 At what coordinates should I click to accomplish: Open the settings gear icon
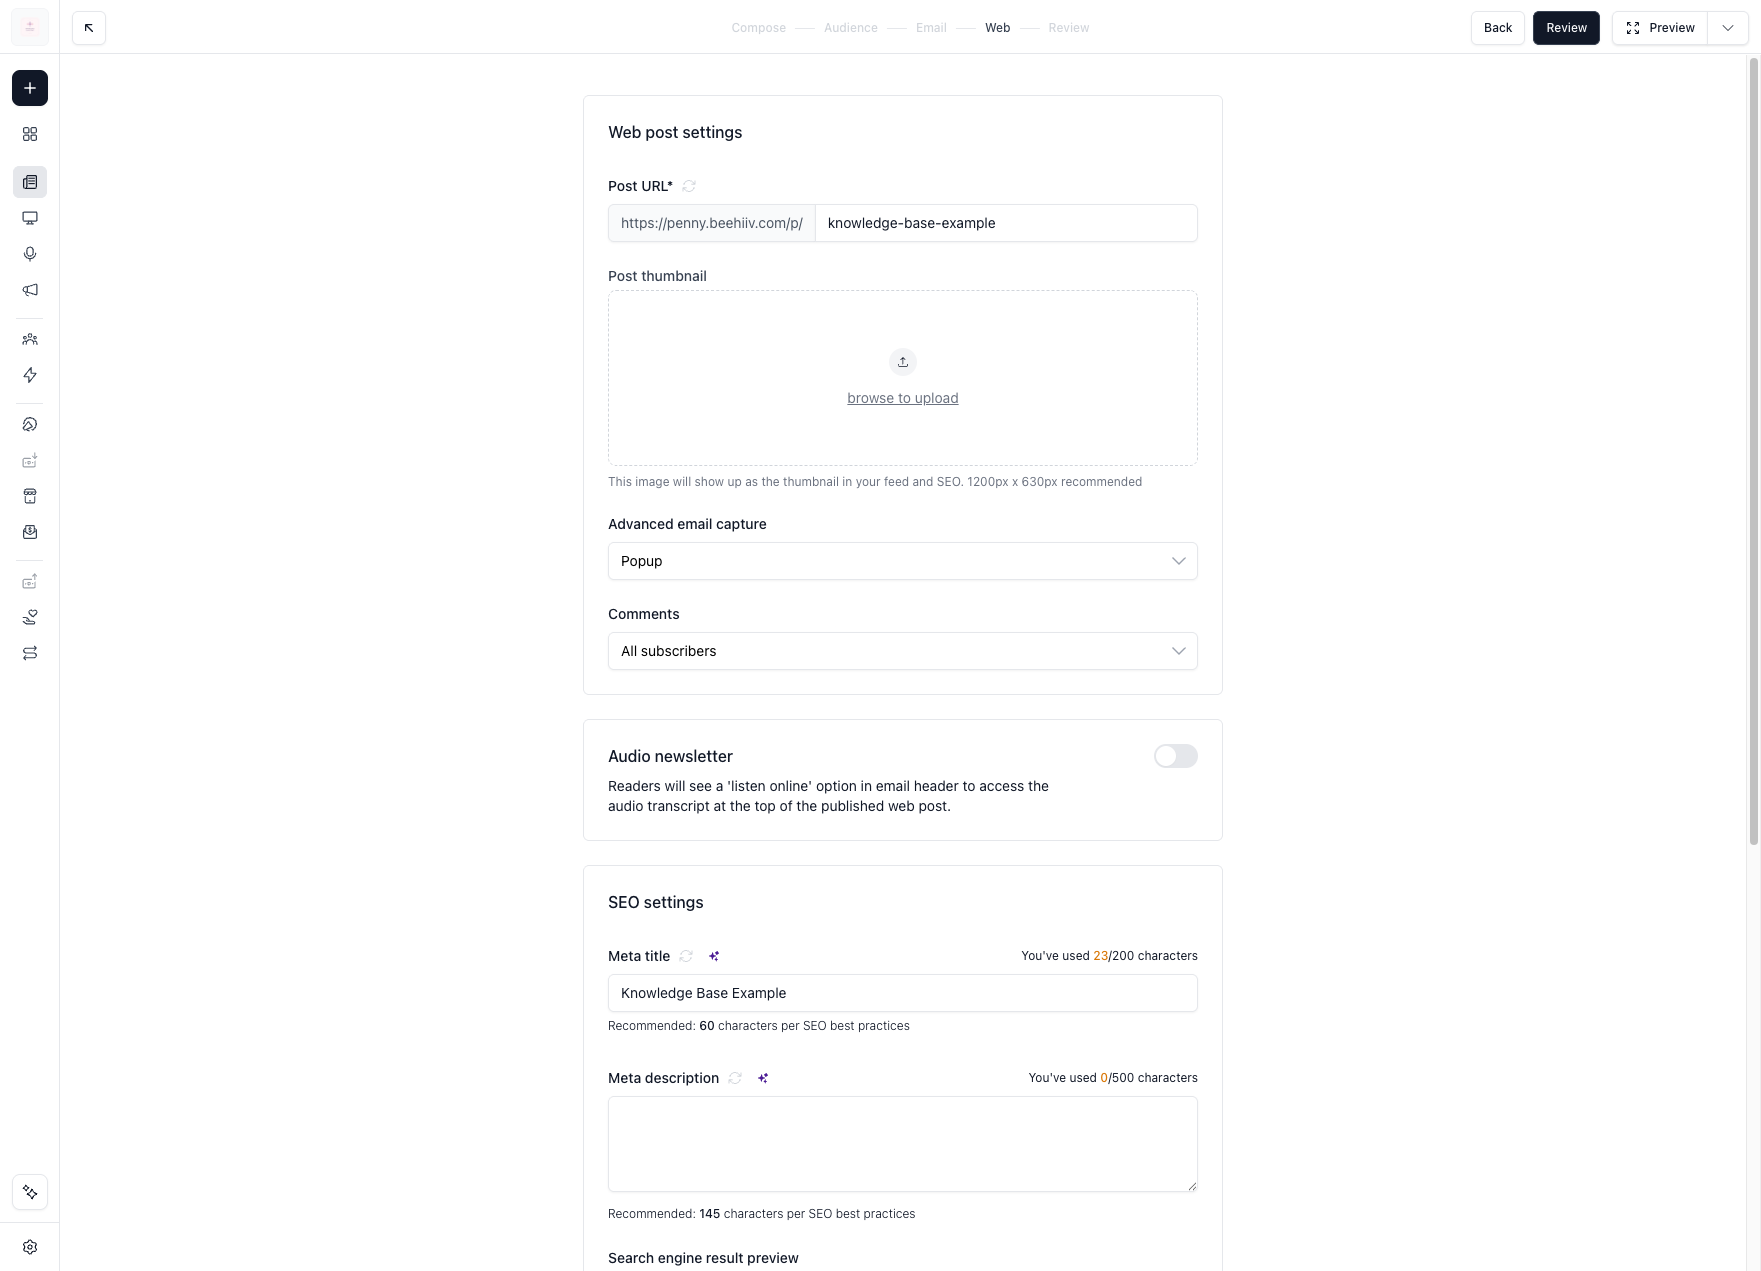pos(30,1247)
